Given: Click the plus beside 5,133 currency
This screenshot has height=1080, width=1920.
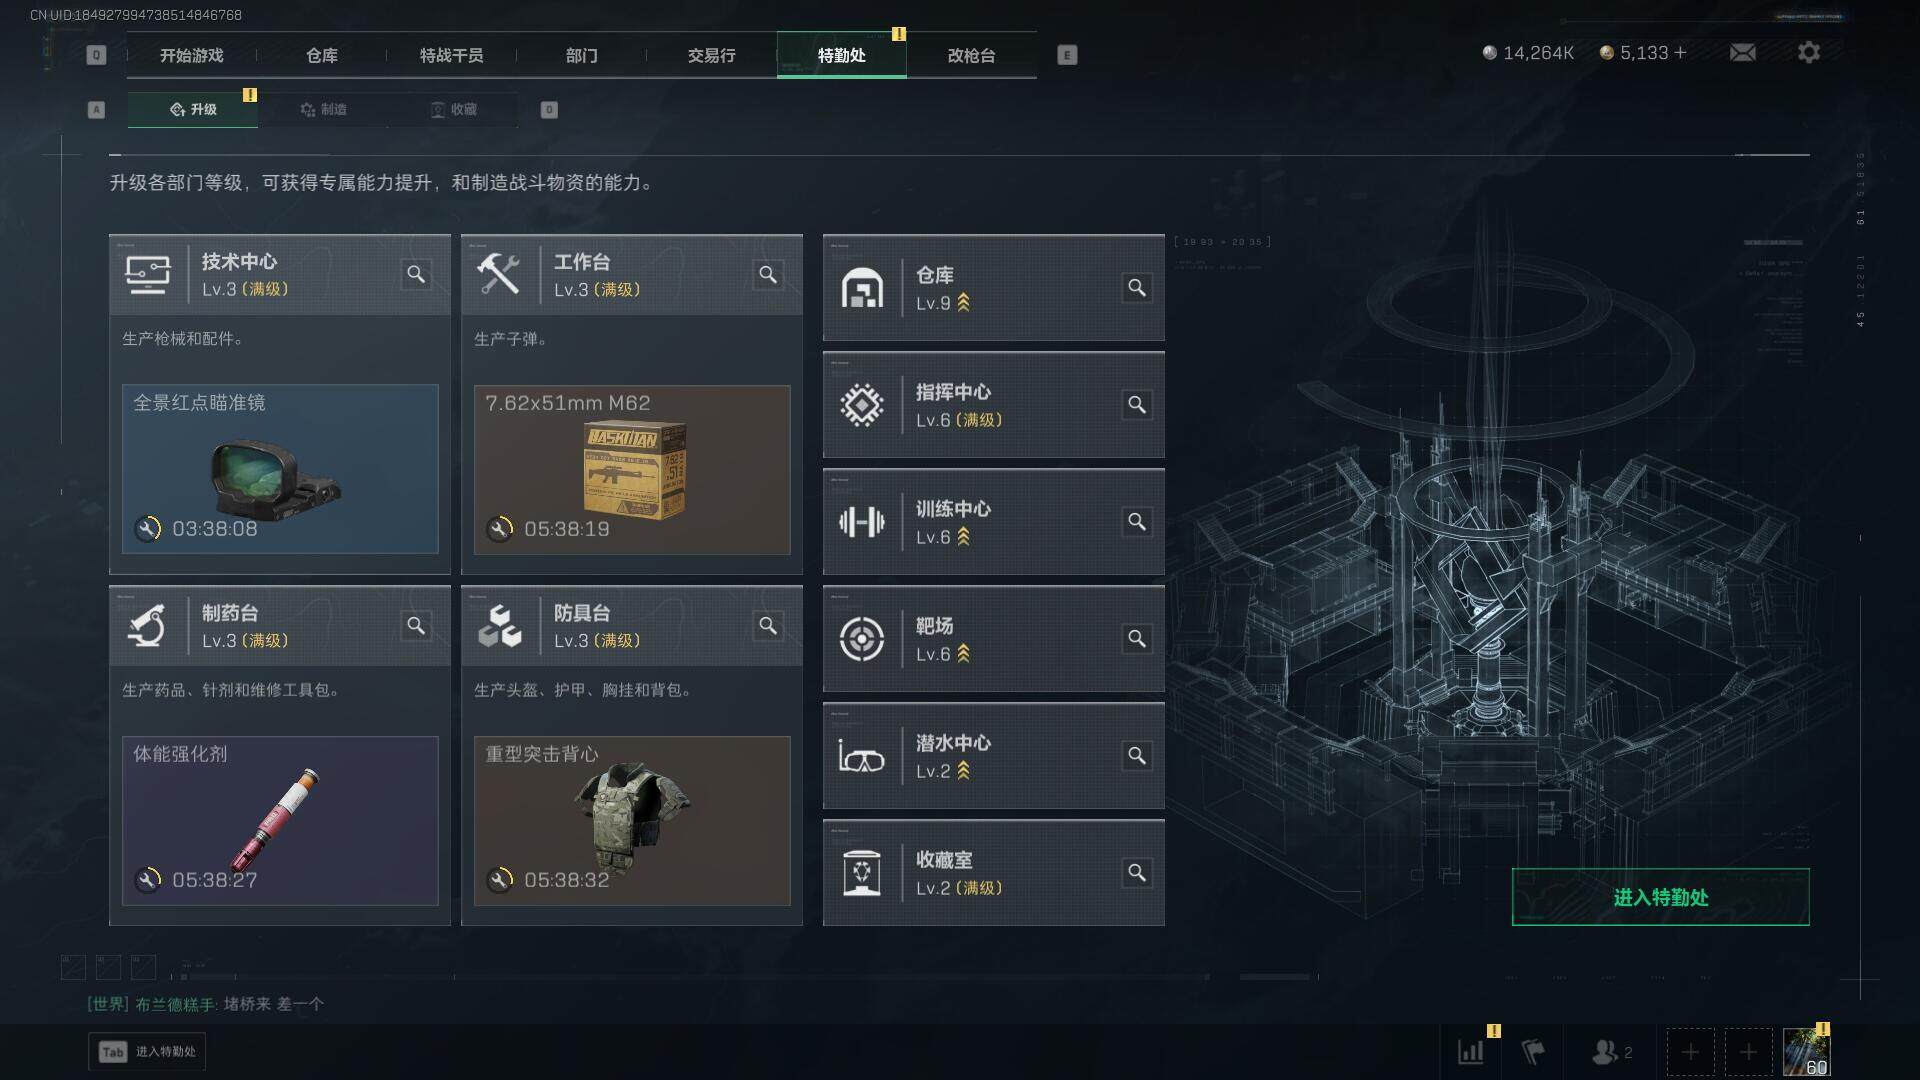Looking at the screenshot, I should (x=1680, y=53).
